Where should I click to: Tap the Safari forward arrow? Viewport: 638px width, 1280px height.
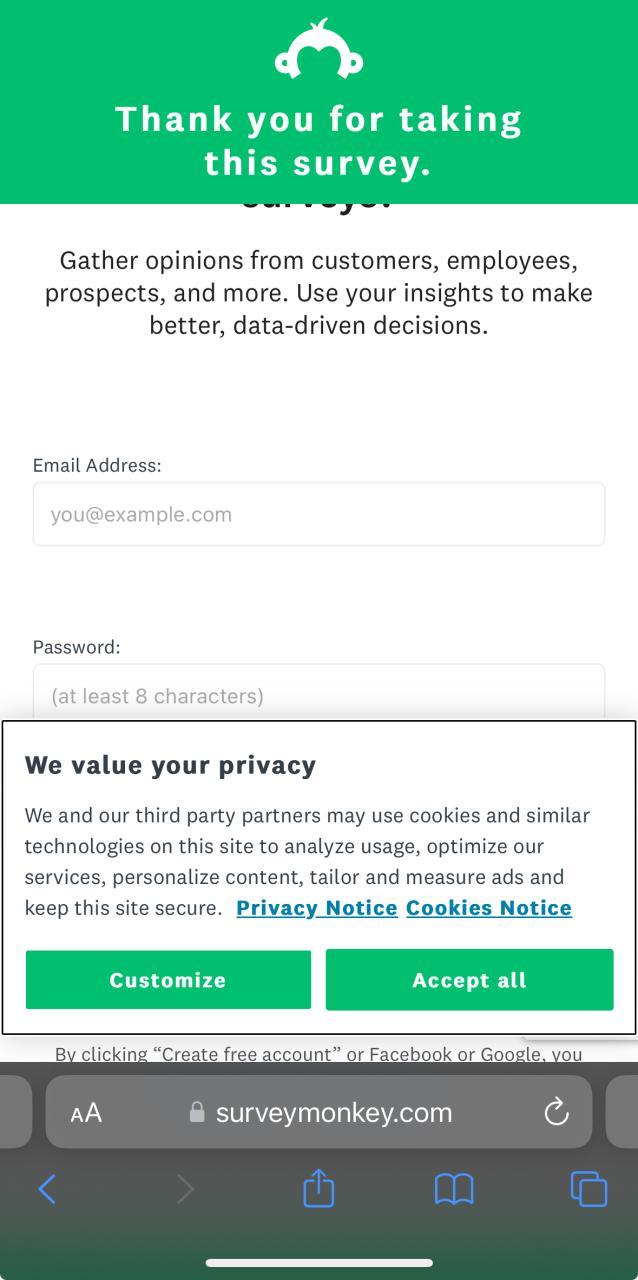[185, 1189]
